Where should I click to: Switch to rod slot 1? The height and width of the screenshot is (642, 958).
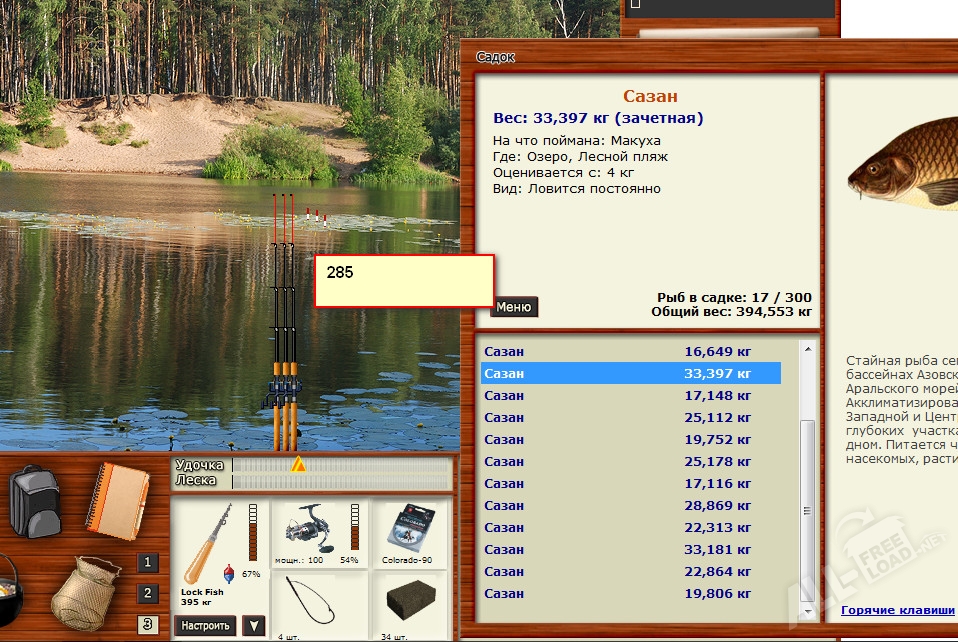click(x=148, y=562)
